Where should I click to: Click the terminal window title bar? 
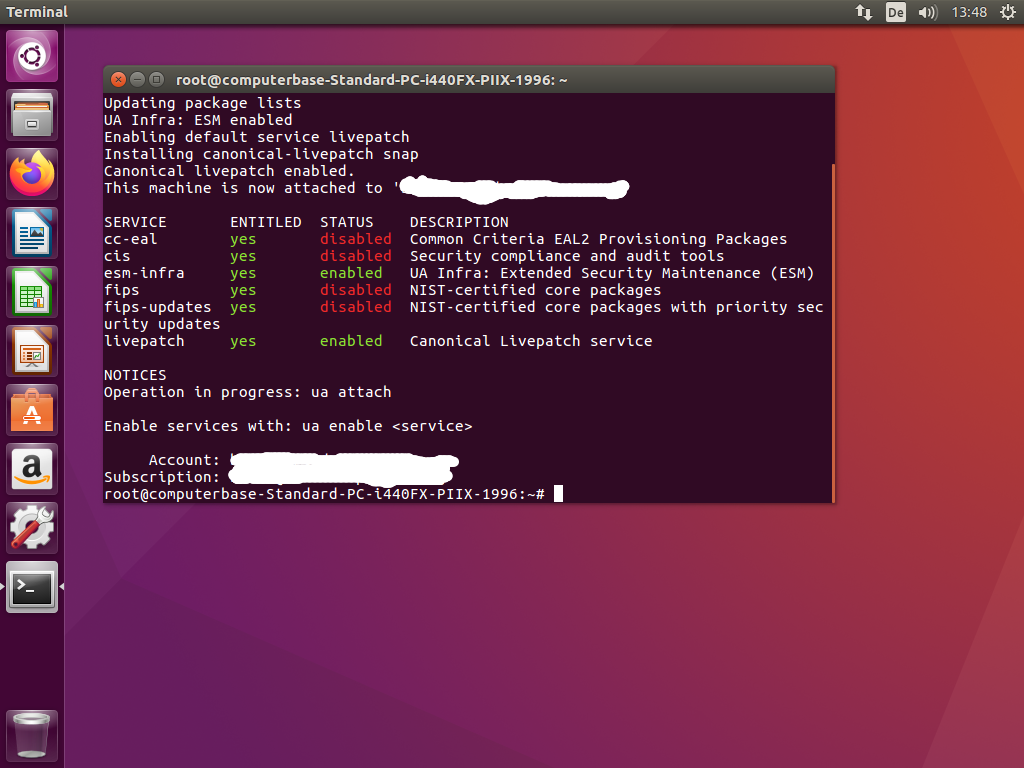point(469,80)
